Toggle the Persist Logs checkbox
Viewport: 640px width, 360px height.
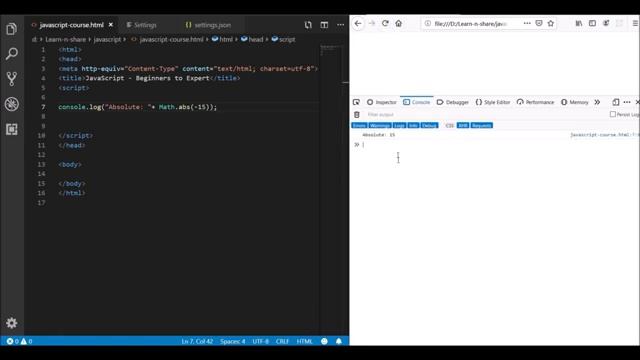click(613, 115)
